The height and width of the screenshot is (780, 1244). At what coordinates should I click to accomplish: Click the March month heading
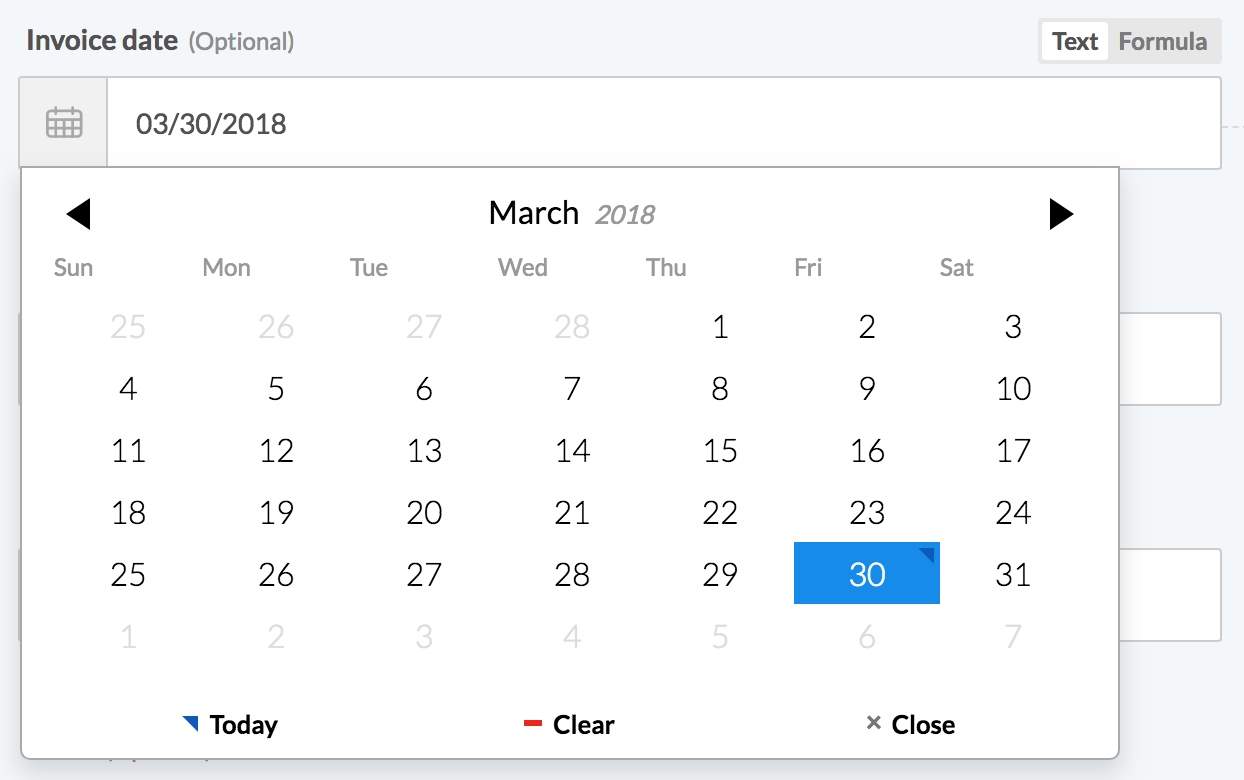click(x=534, y=212)
